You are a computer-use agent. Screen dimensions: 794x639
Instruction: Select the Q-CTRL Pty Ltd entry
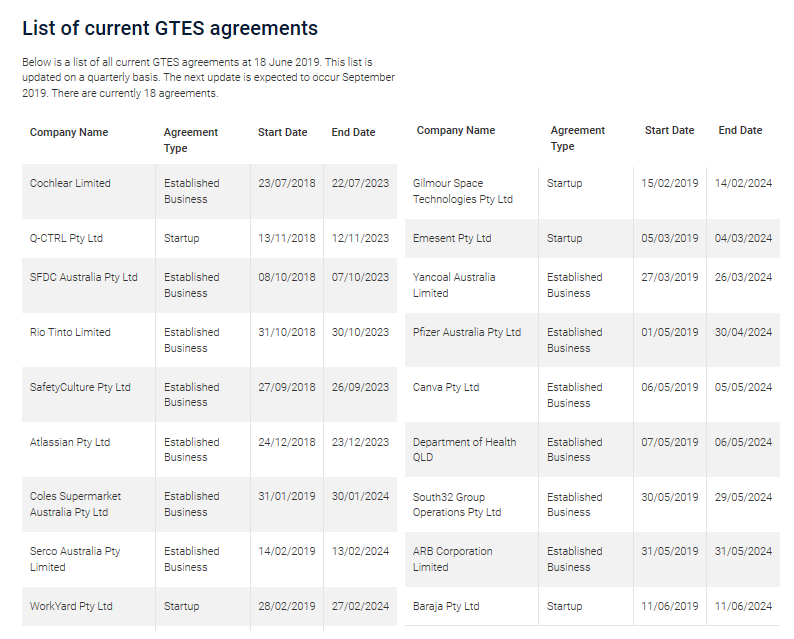coord(66,238)
